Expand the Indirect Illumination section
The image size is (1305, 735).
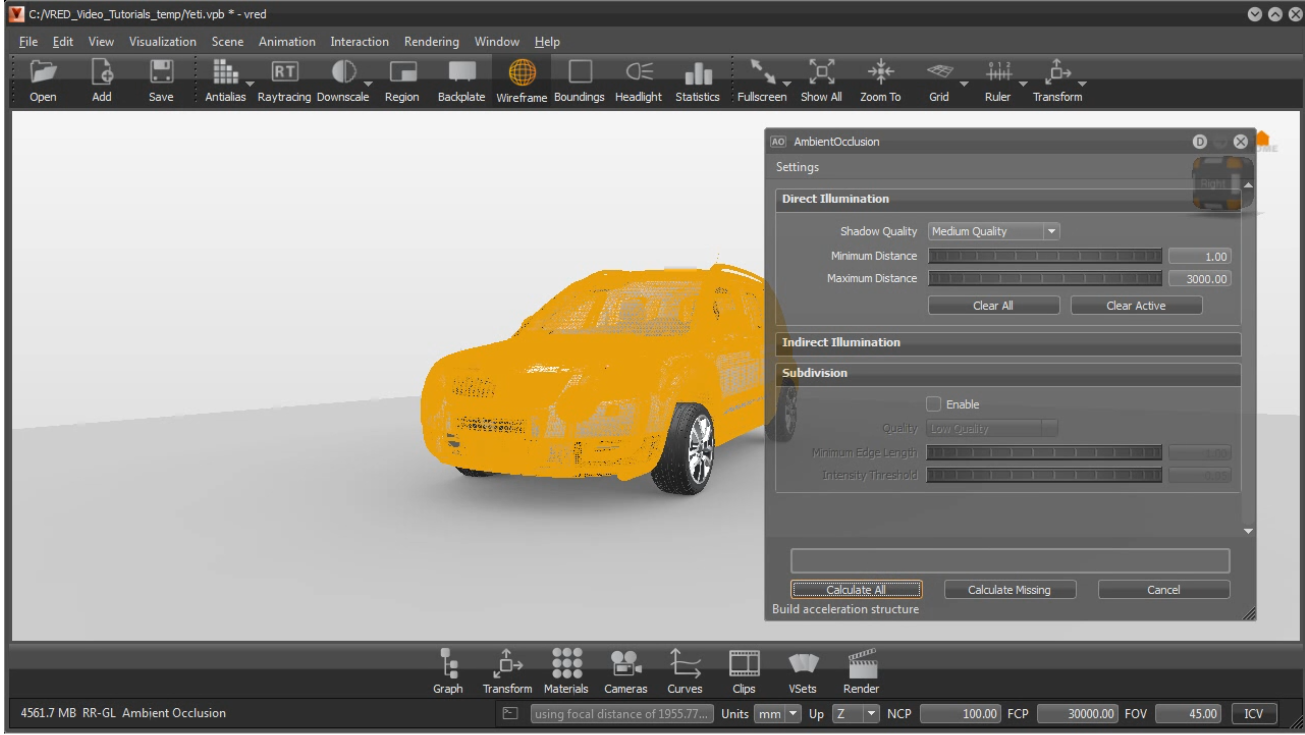coord(1008,343)
